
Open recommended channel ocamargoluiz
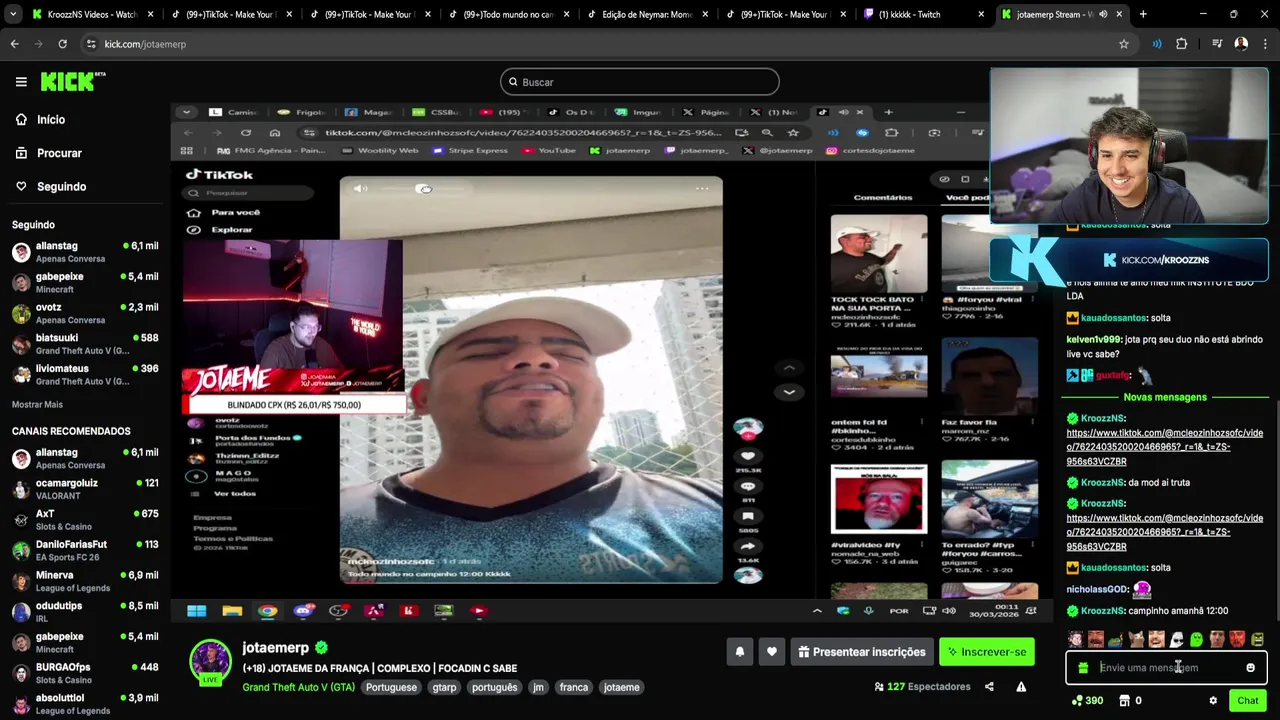click(85, 489)
